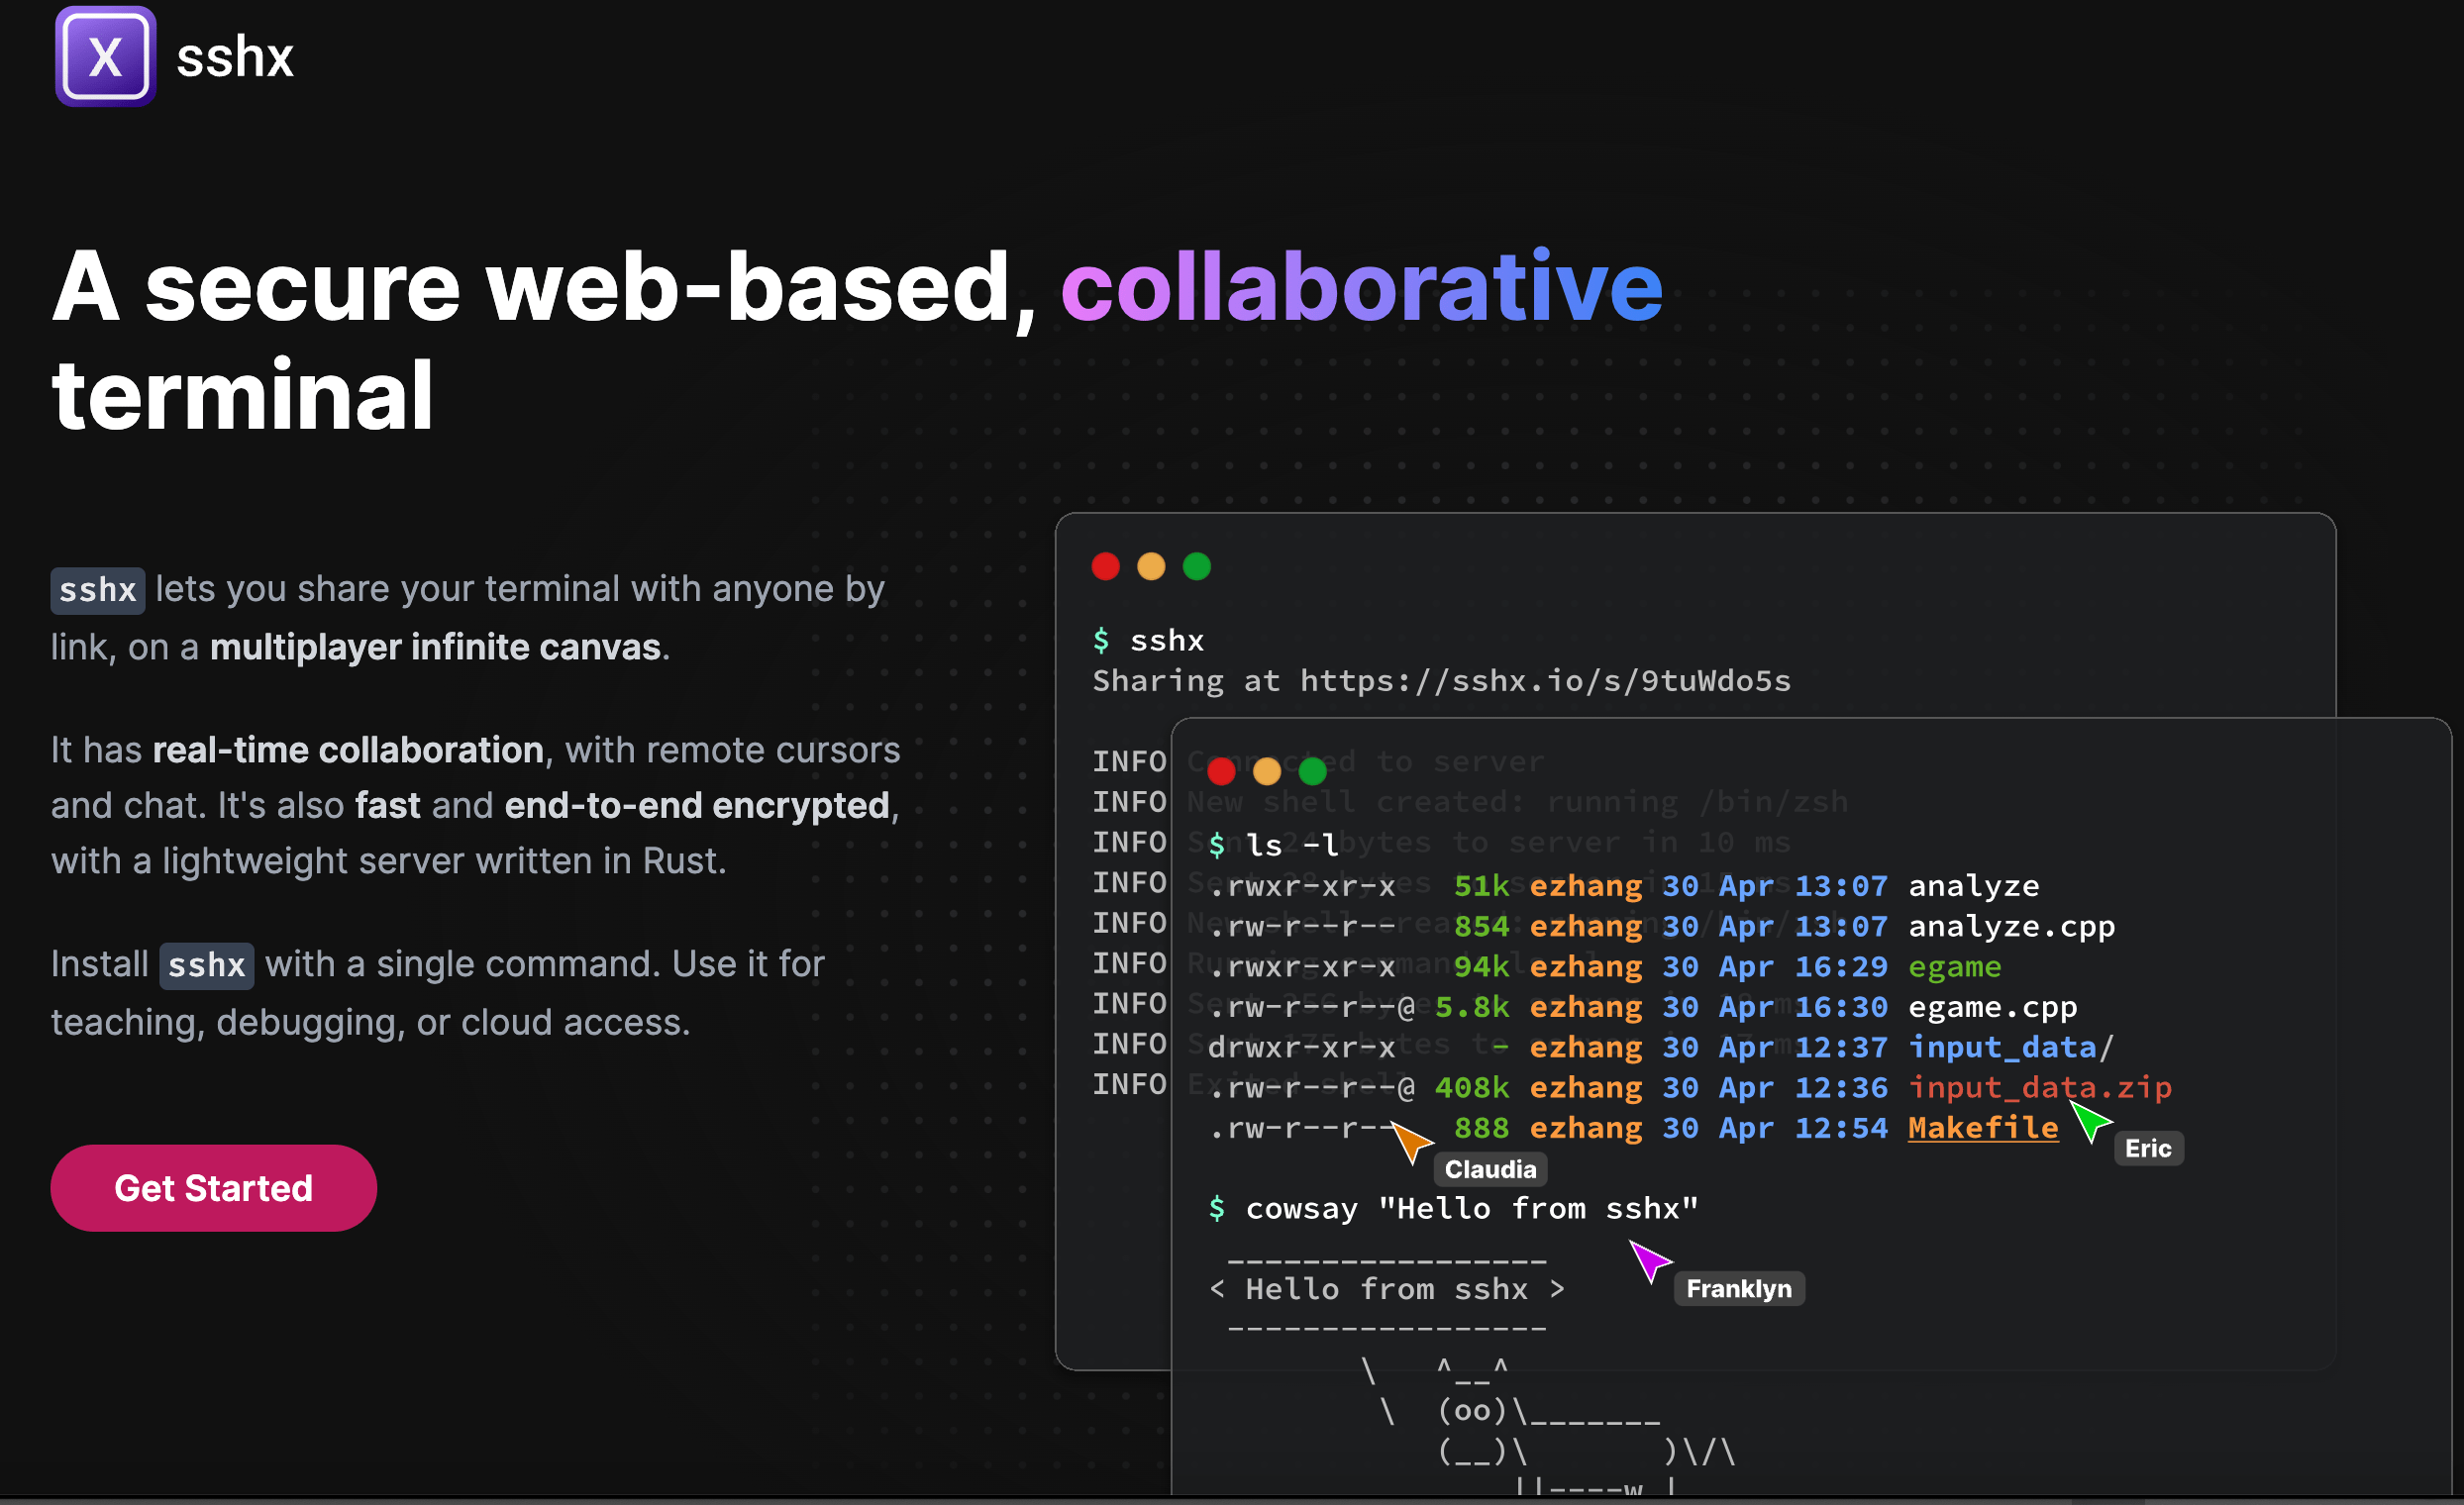Click the file name analyze.cpp in listing
The width and height of the screenshot is (2464, 1505).
pos(2012,927)
